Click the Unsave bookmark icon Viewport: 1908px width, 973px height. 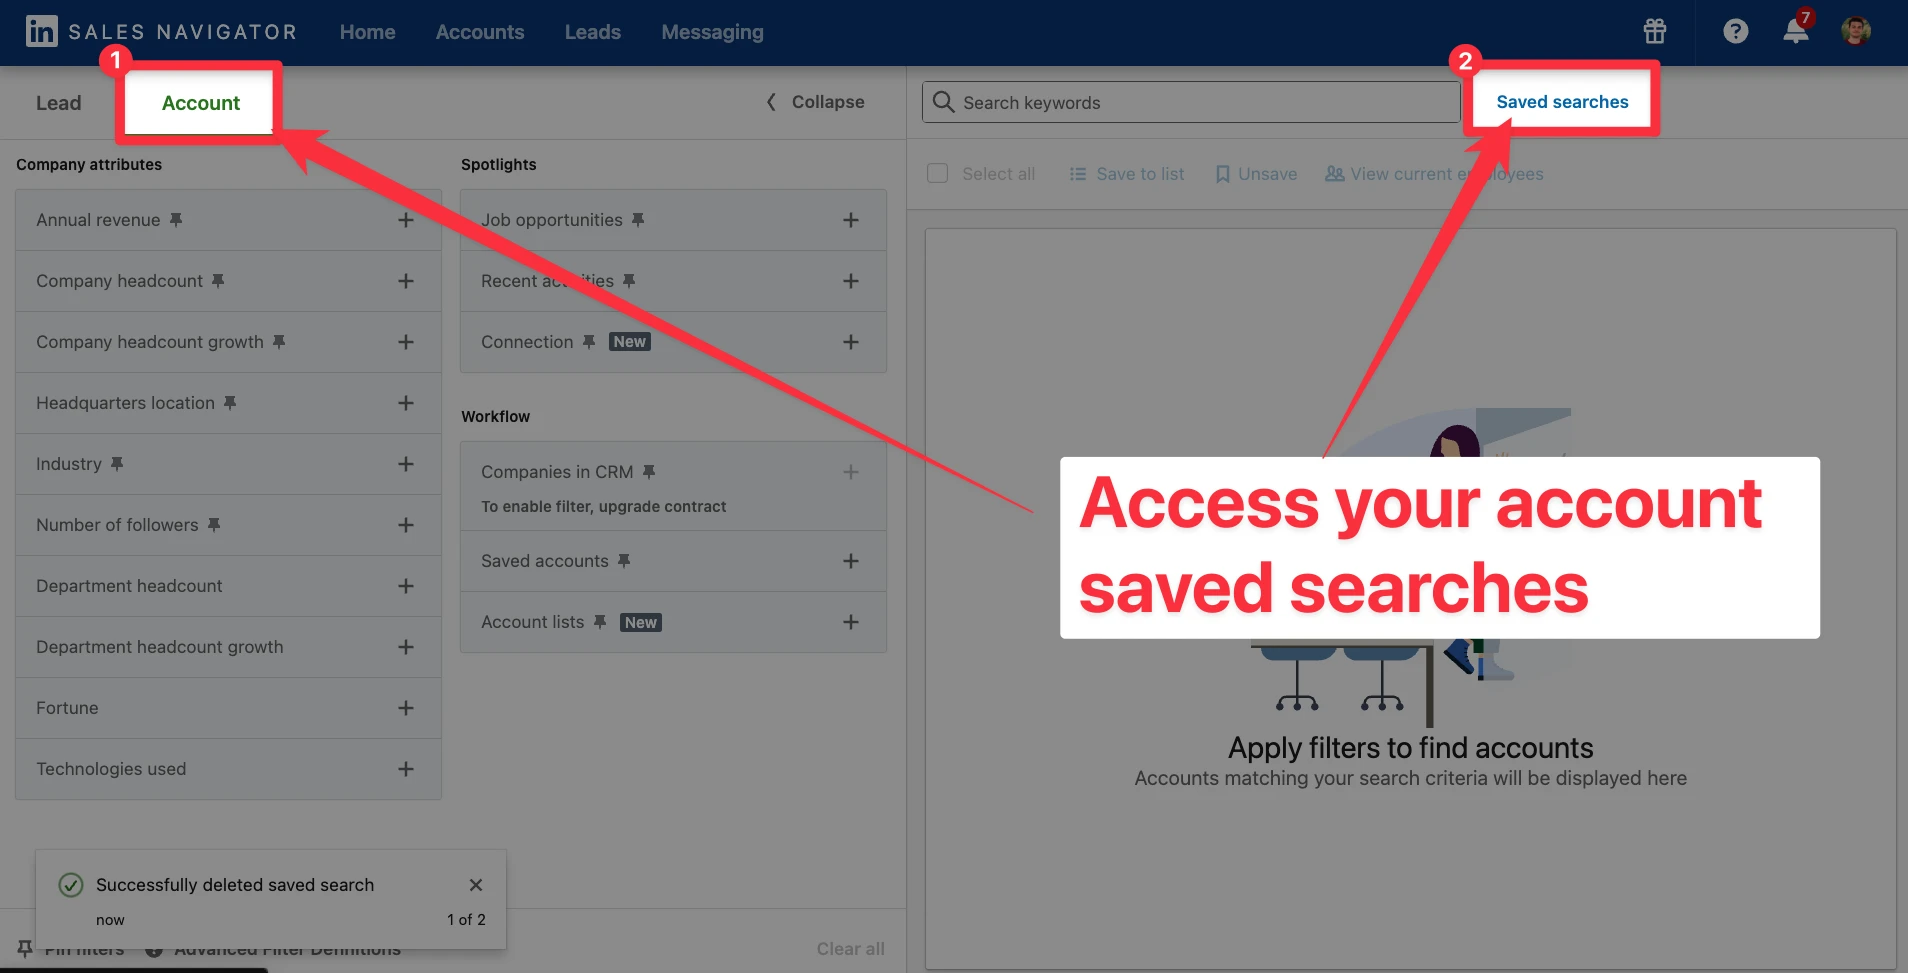(x=1222, y=174)
